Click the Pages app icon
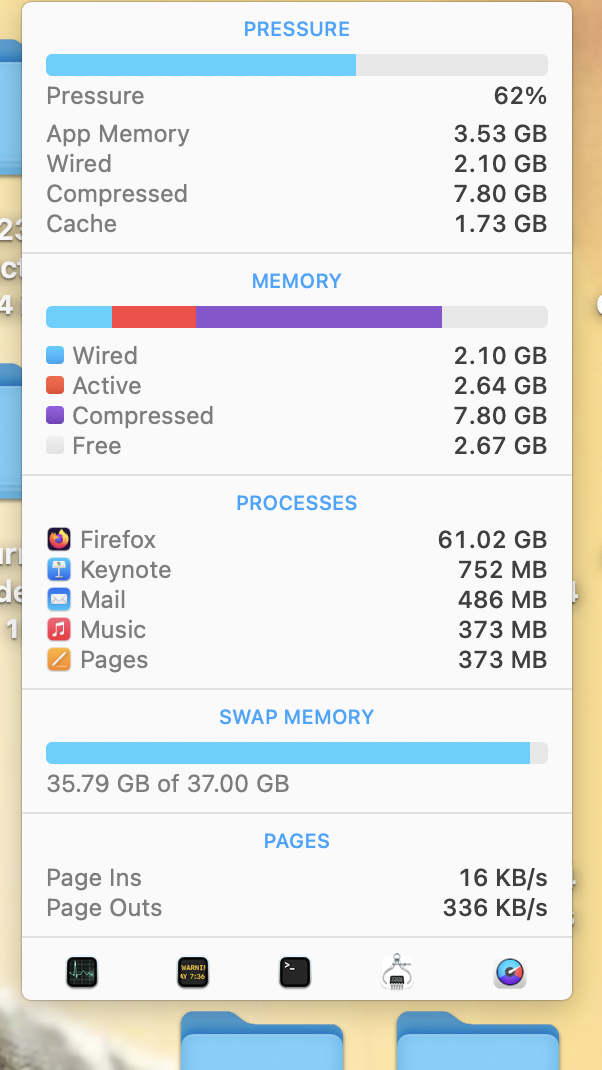 tap(58, 659)
